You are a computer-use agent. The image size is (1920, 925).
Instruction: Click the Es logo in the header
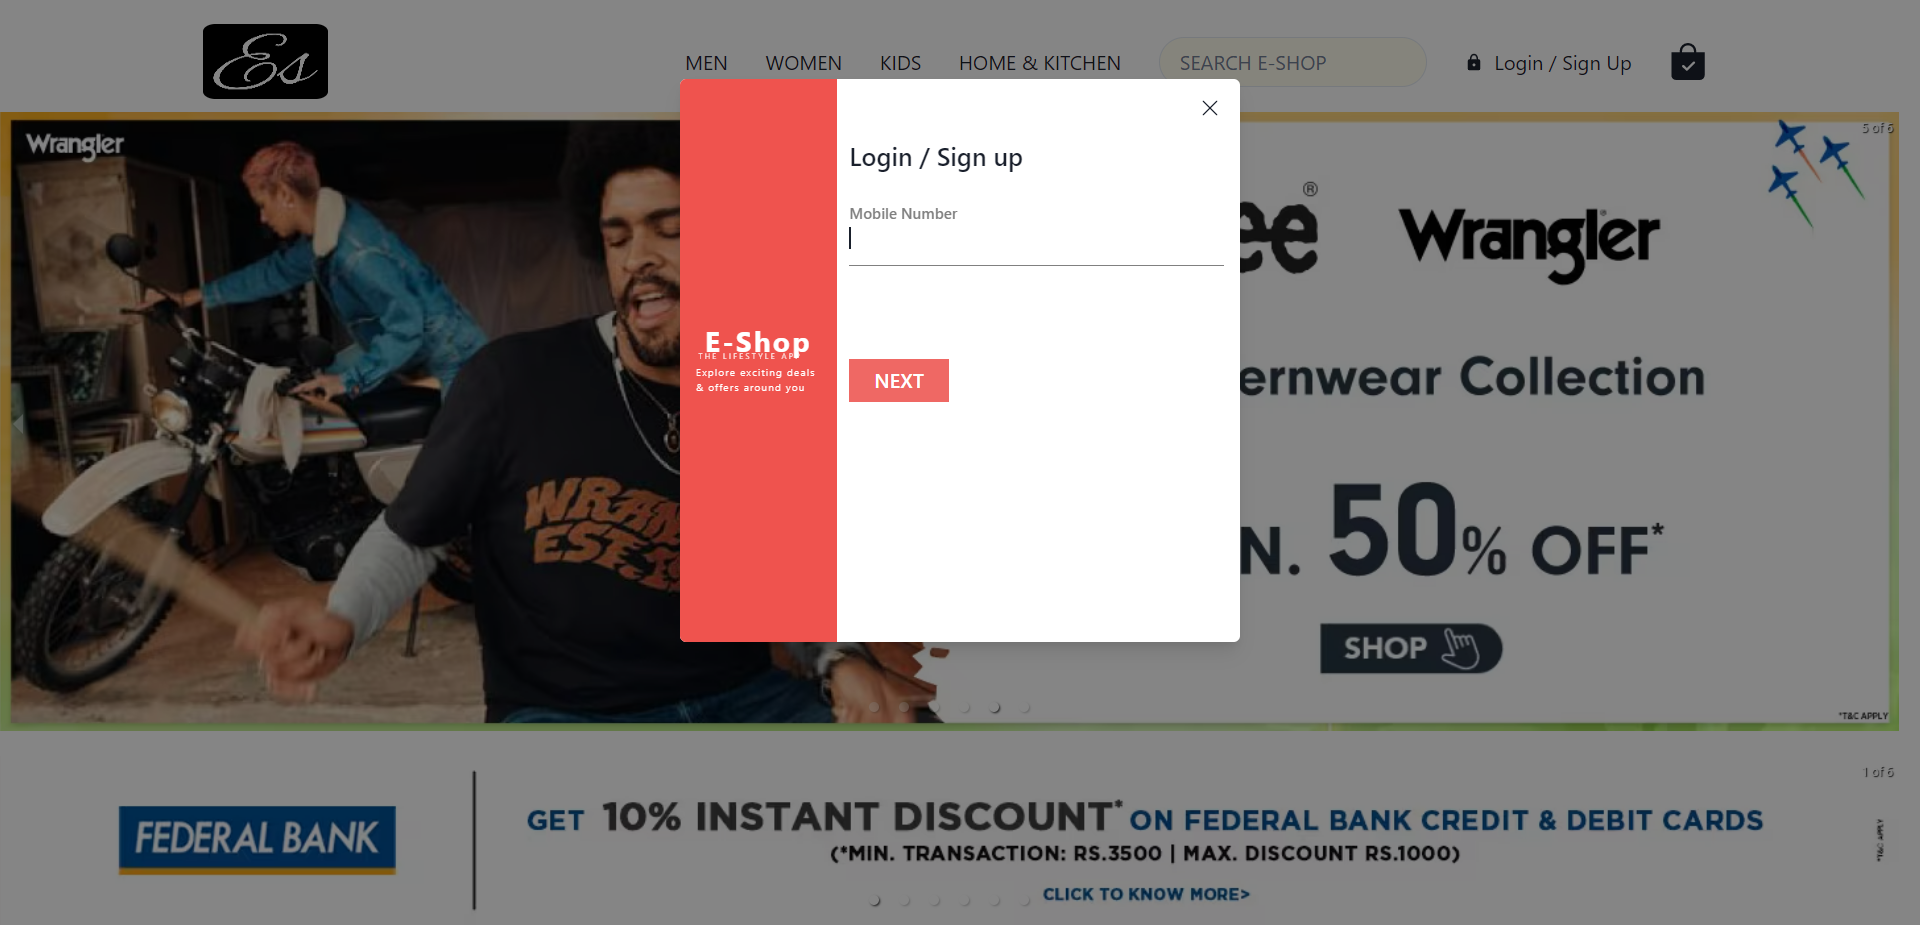(265, 61)
